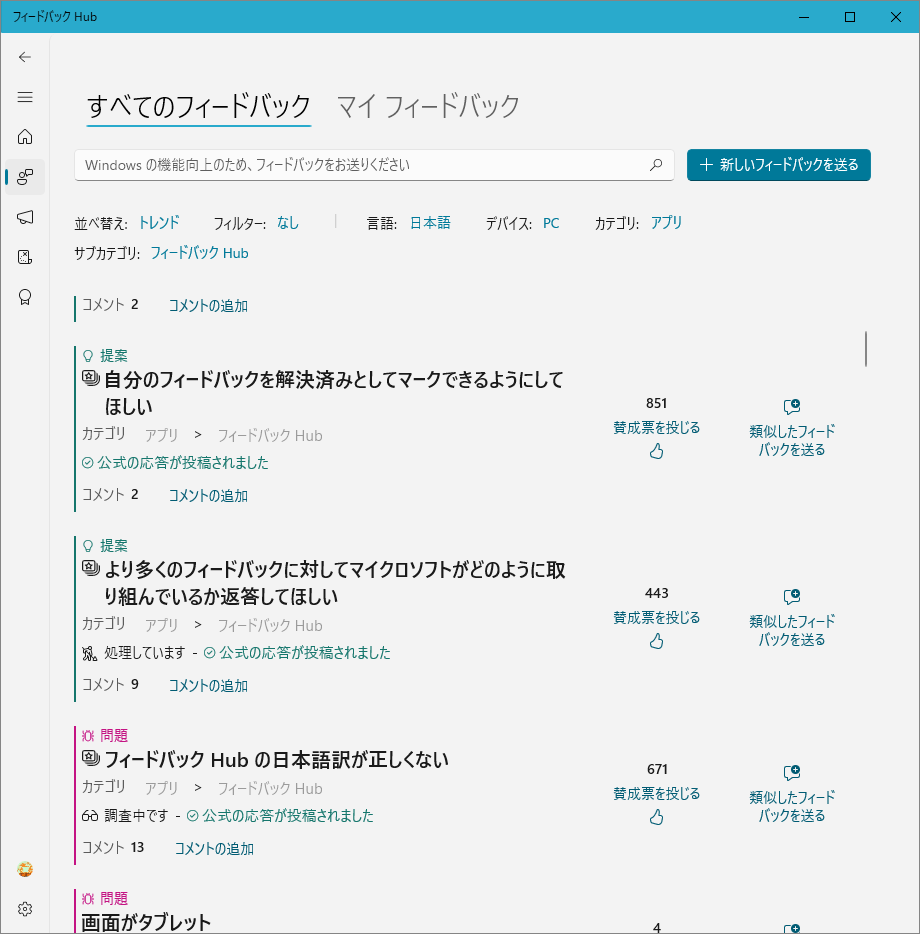Screen dimensions: 920x934
Task: Click the 調査中です status text
Action: (136, 816)
